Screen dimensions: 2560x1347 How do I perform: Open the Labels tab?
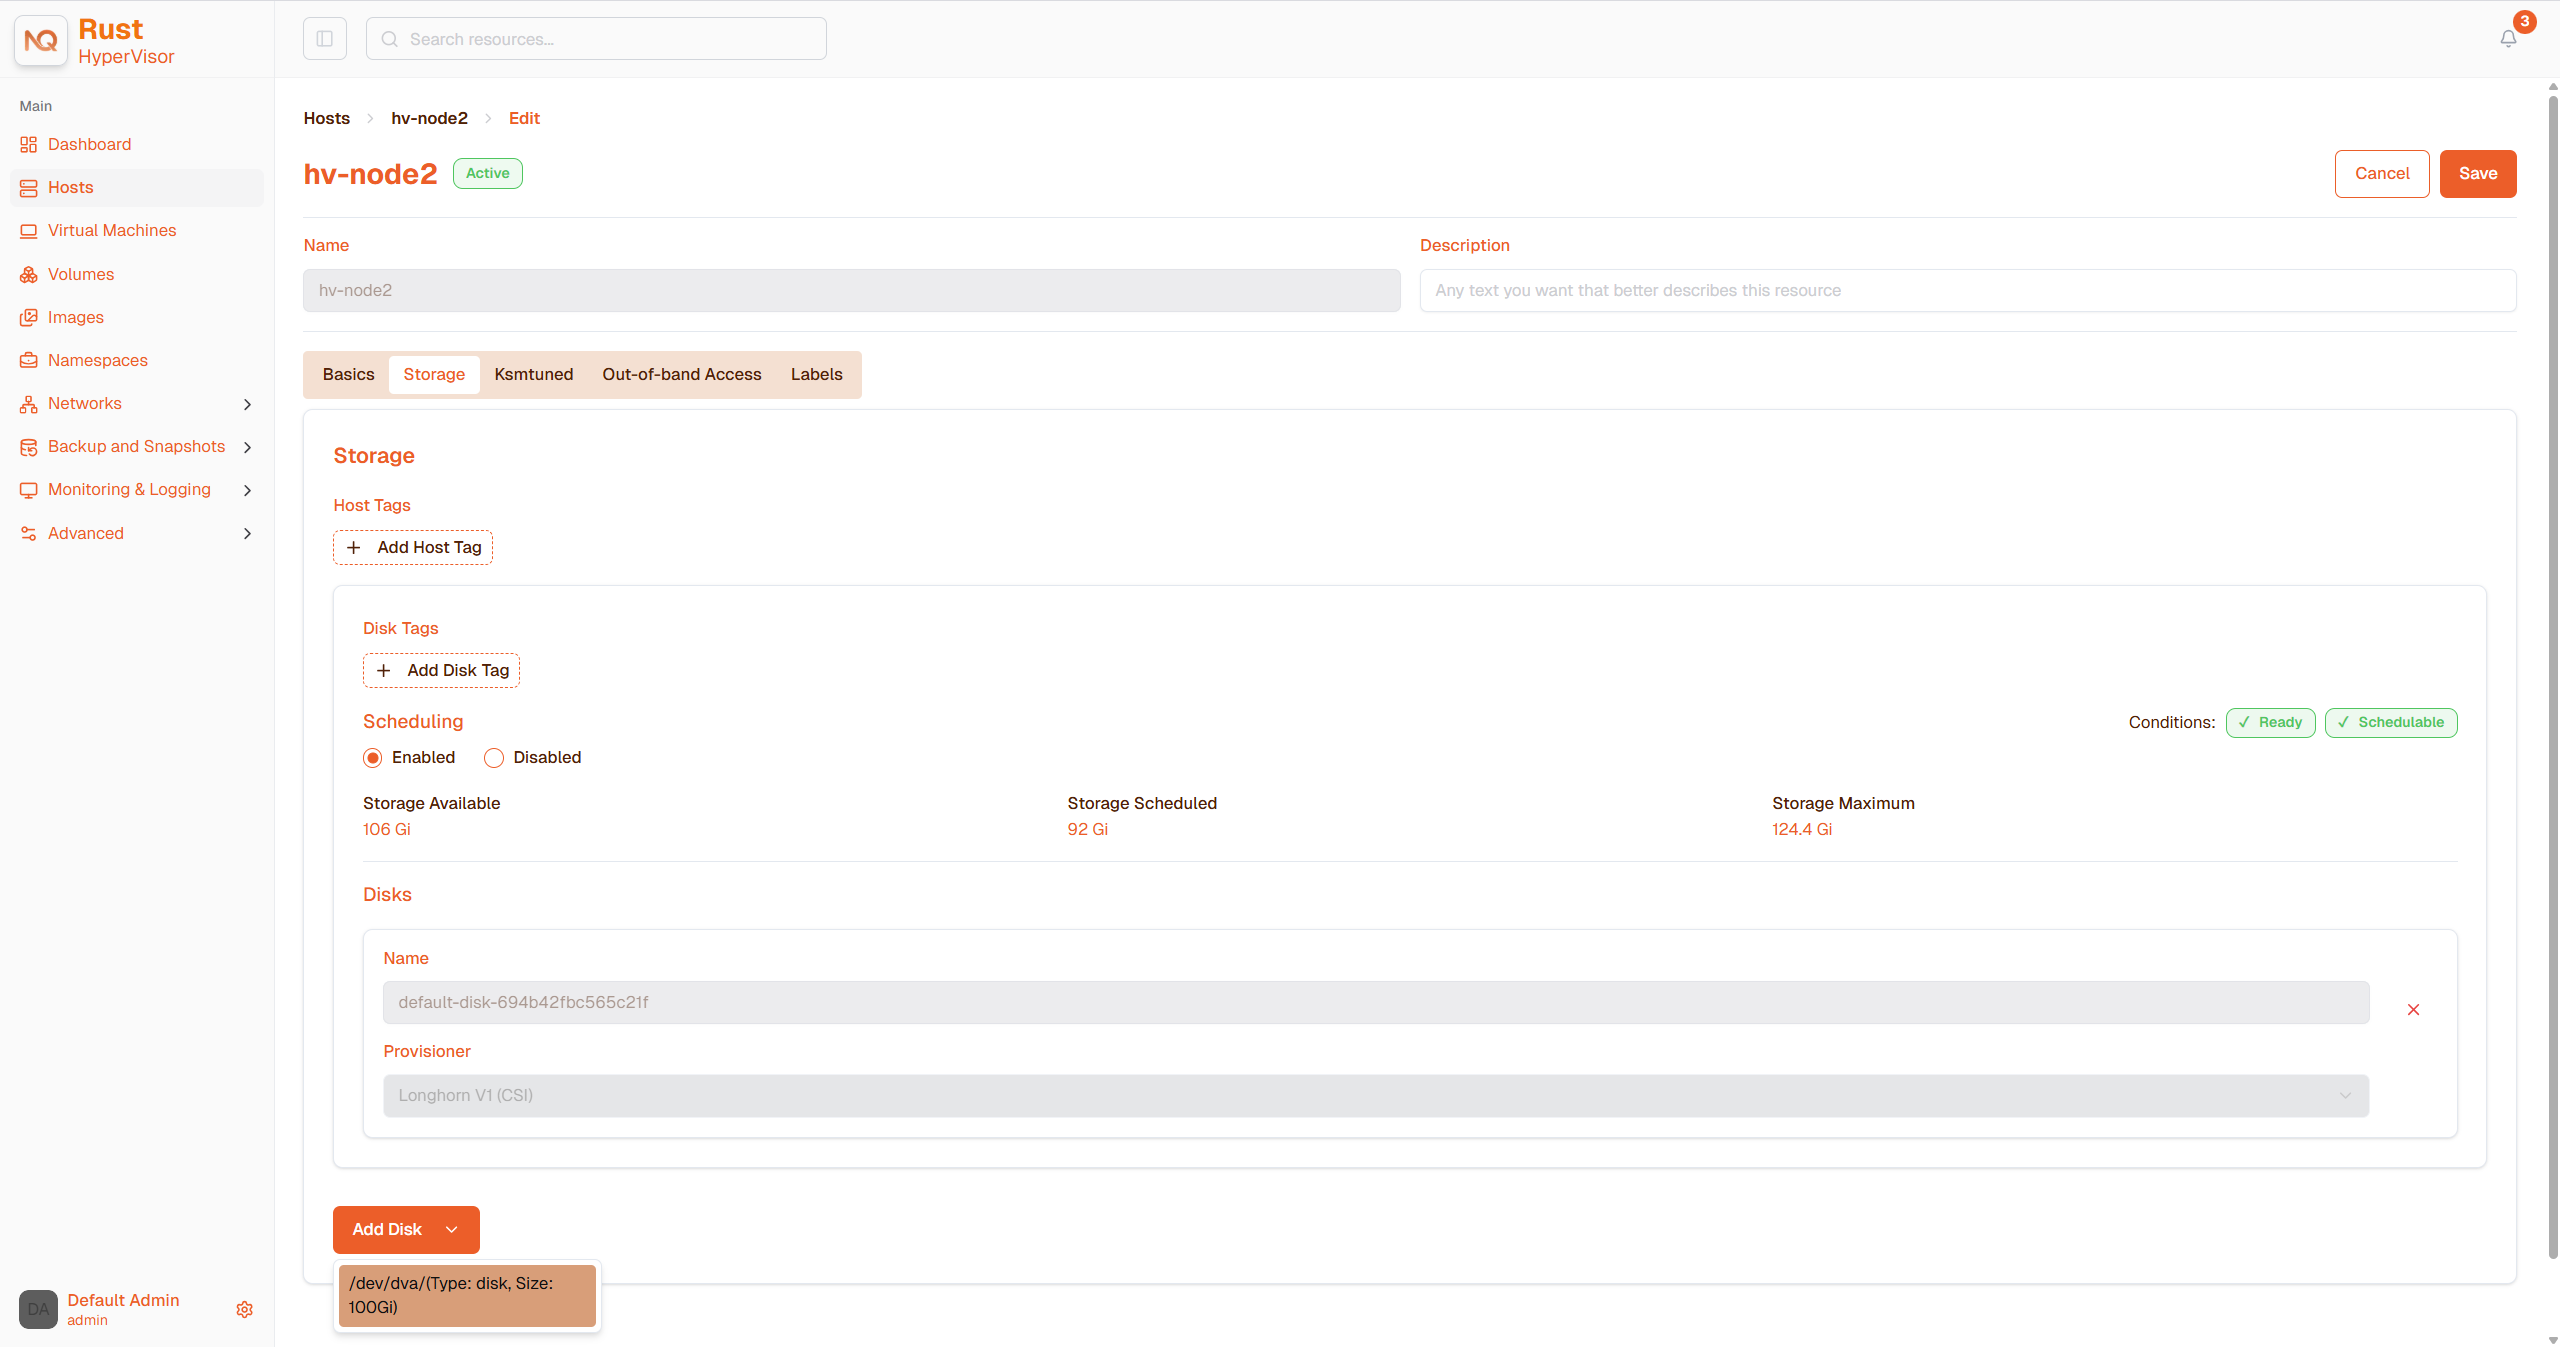pos(817,375)
